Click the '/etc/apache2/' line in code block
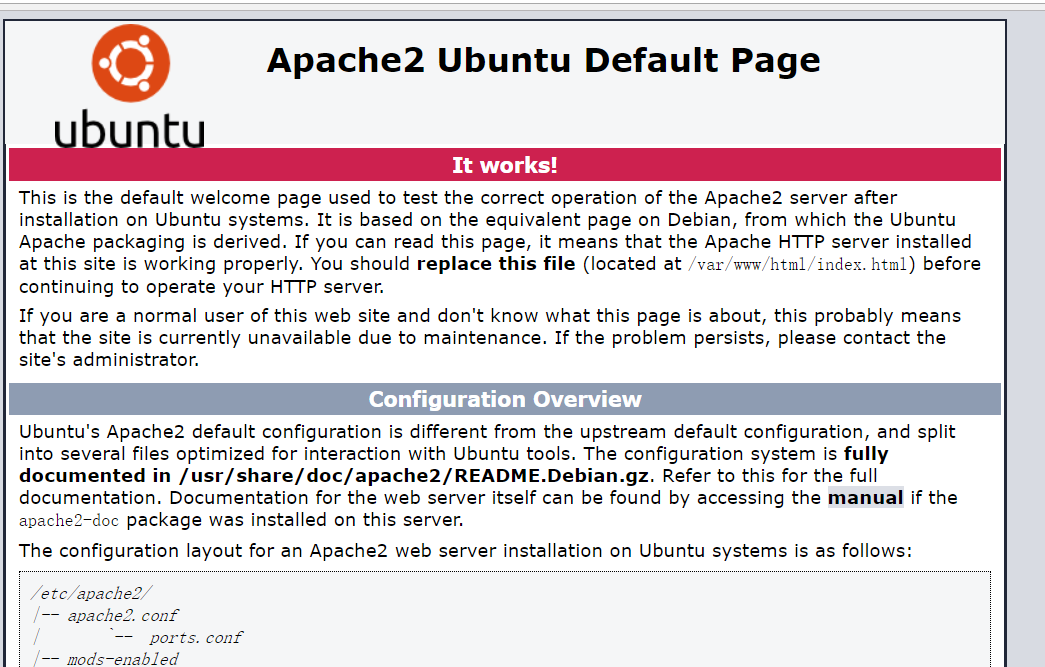 tap(92, 593)
